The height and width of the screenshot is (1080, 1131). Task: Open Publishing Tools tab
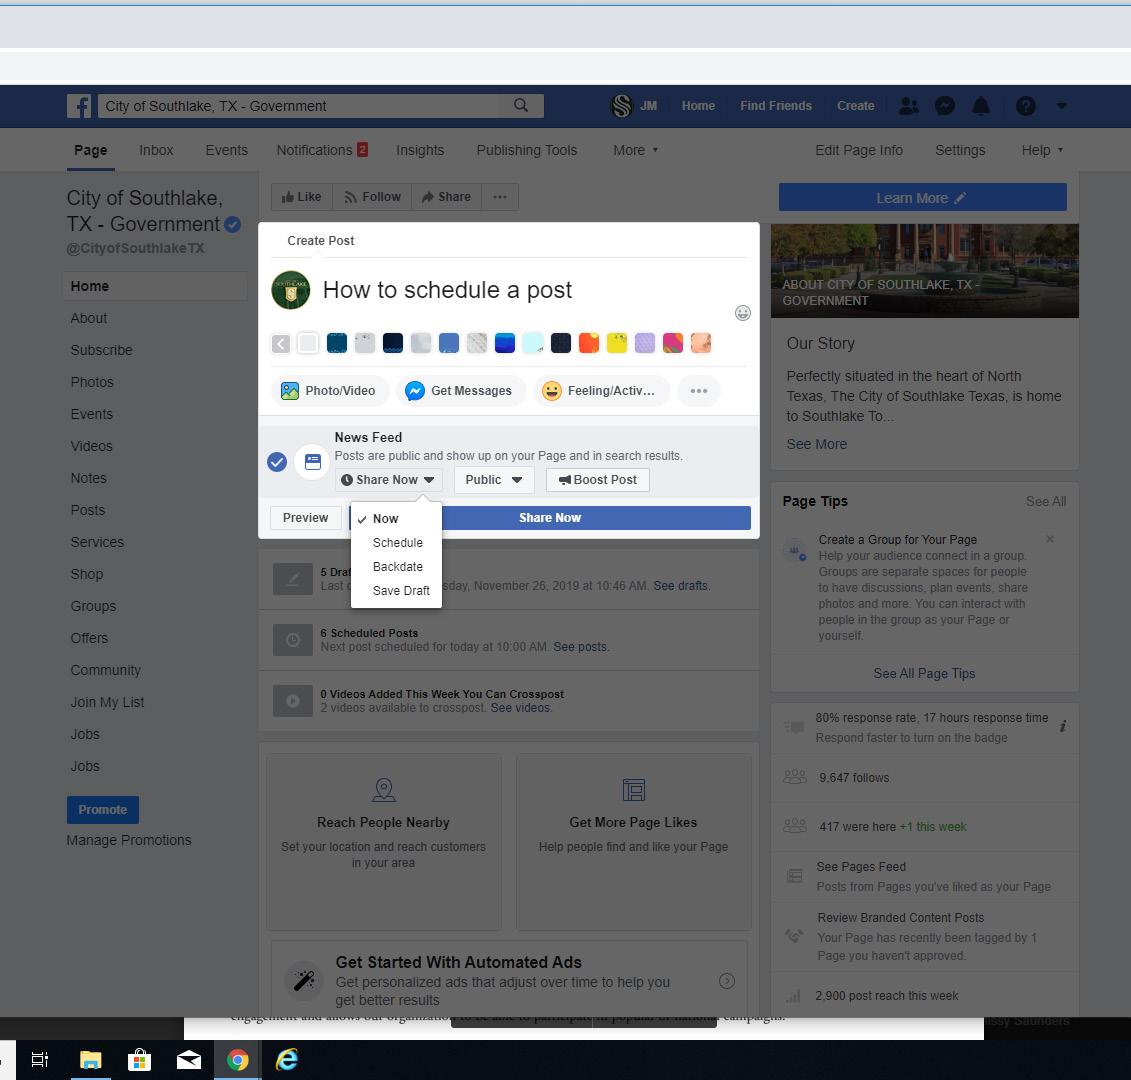coord(527,150)
